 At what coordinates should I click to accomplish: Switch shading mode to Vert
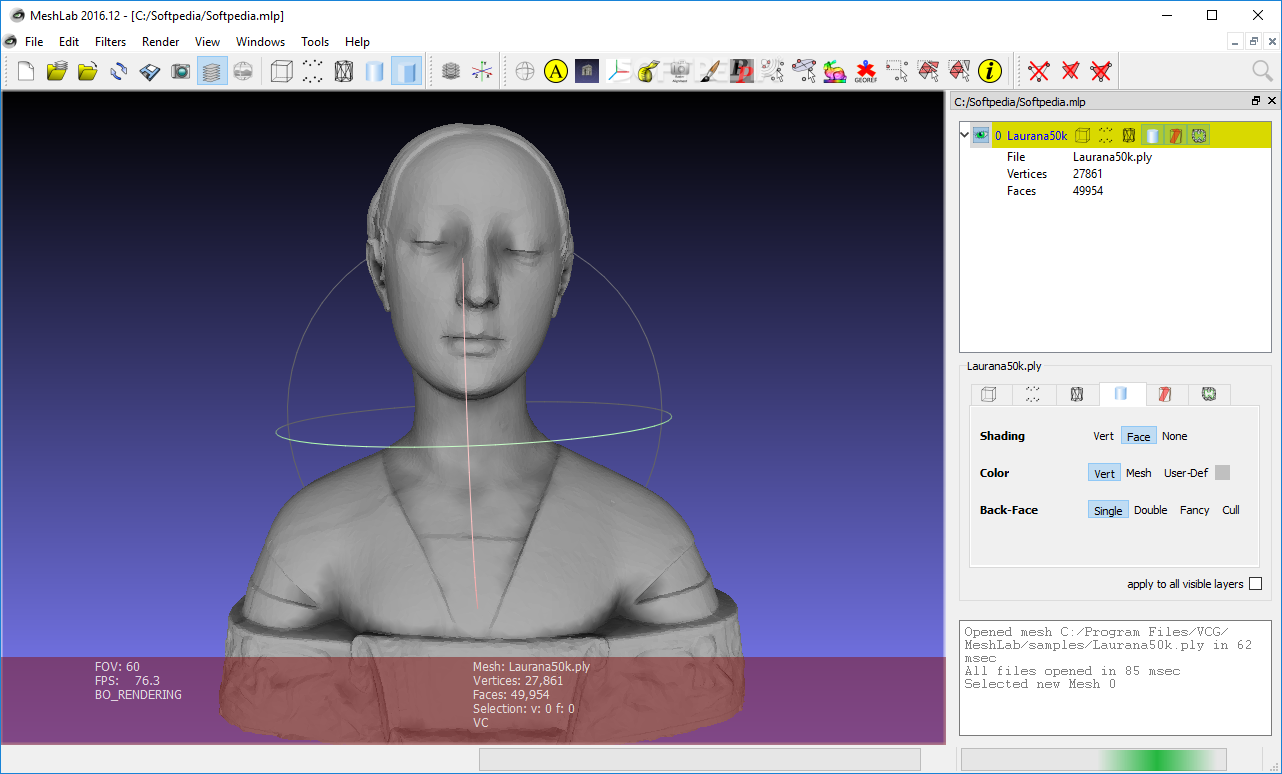(1103, 436)
